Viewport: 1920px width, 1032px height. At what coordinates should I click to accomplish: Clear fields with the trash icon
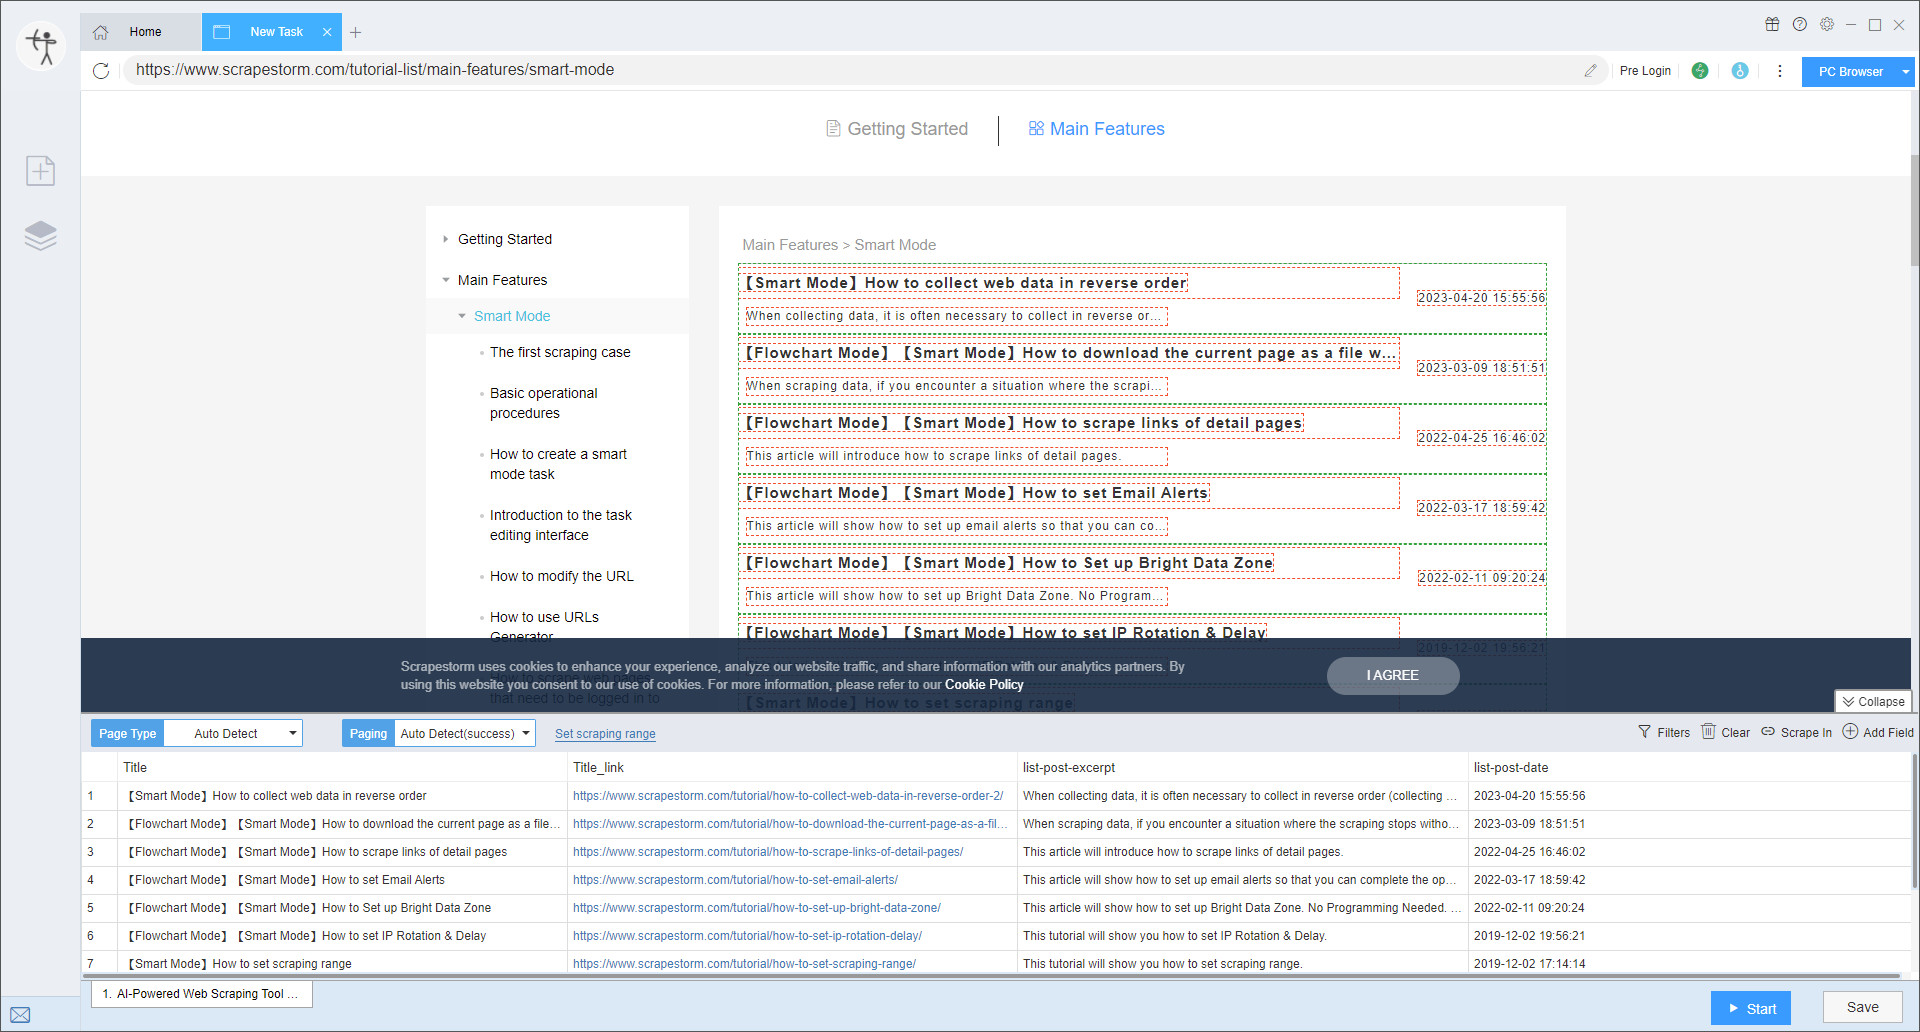click(x=1709, y=732)
